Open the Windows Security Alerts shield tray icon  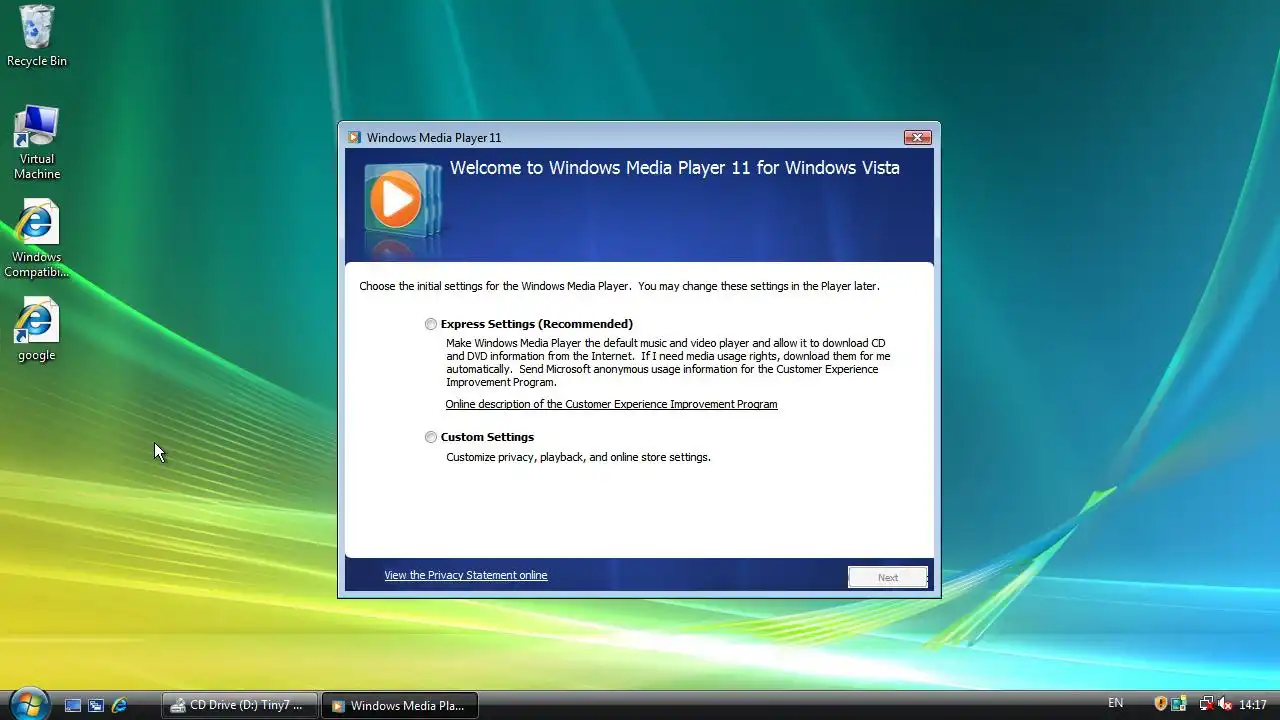pos(1161,704)
